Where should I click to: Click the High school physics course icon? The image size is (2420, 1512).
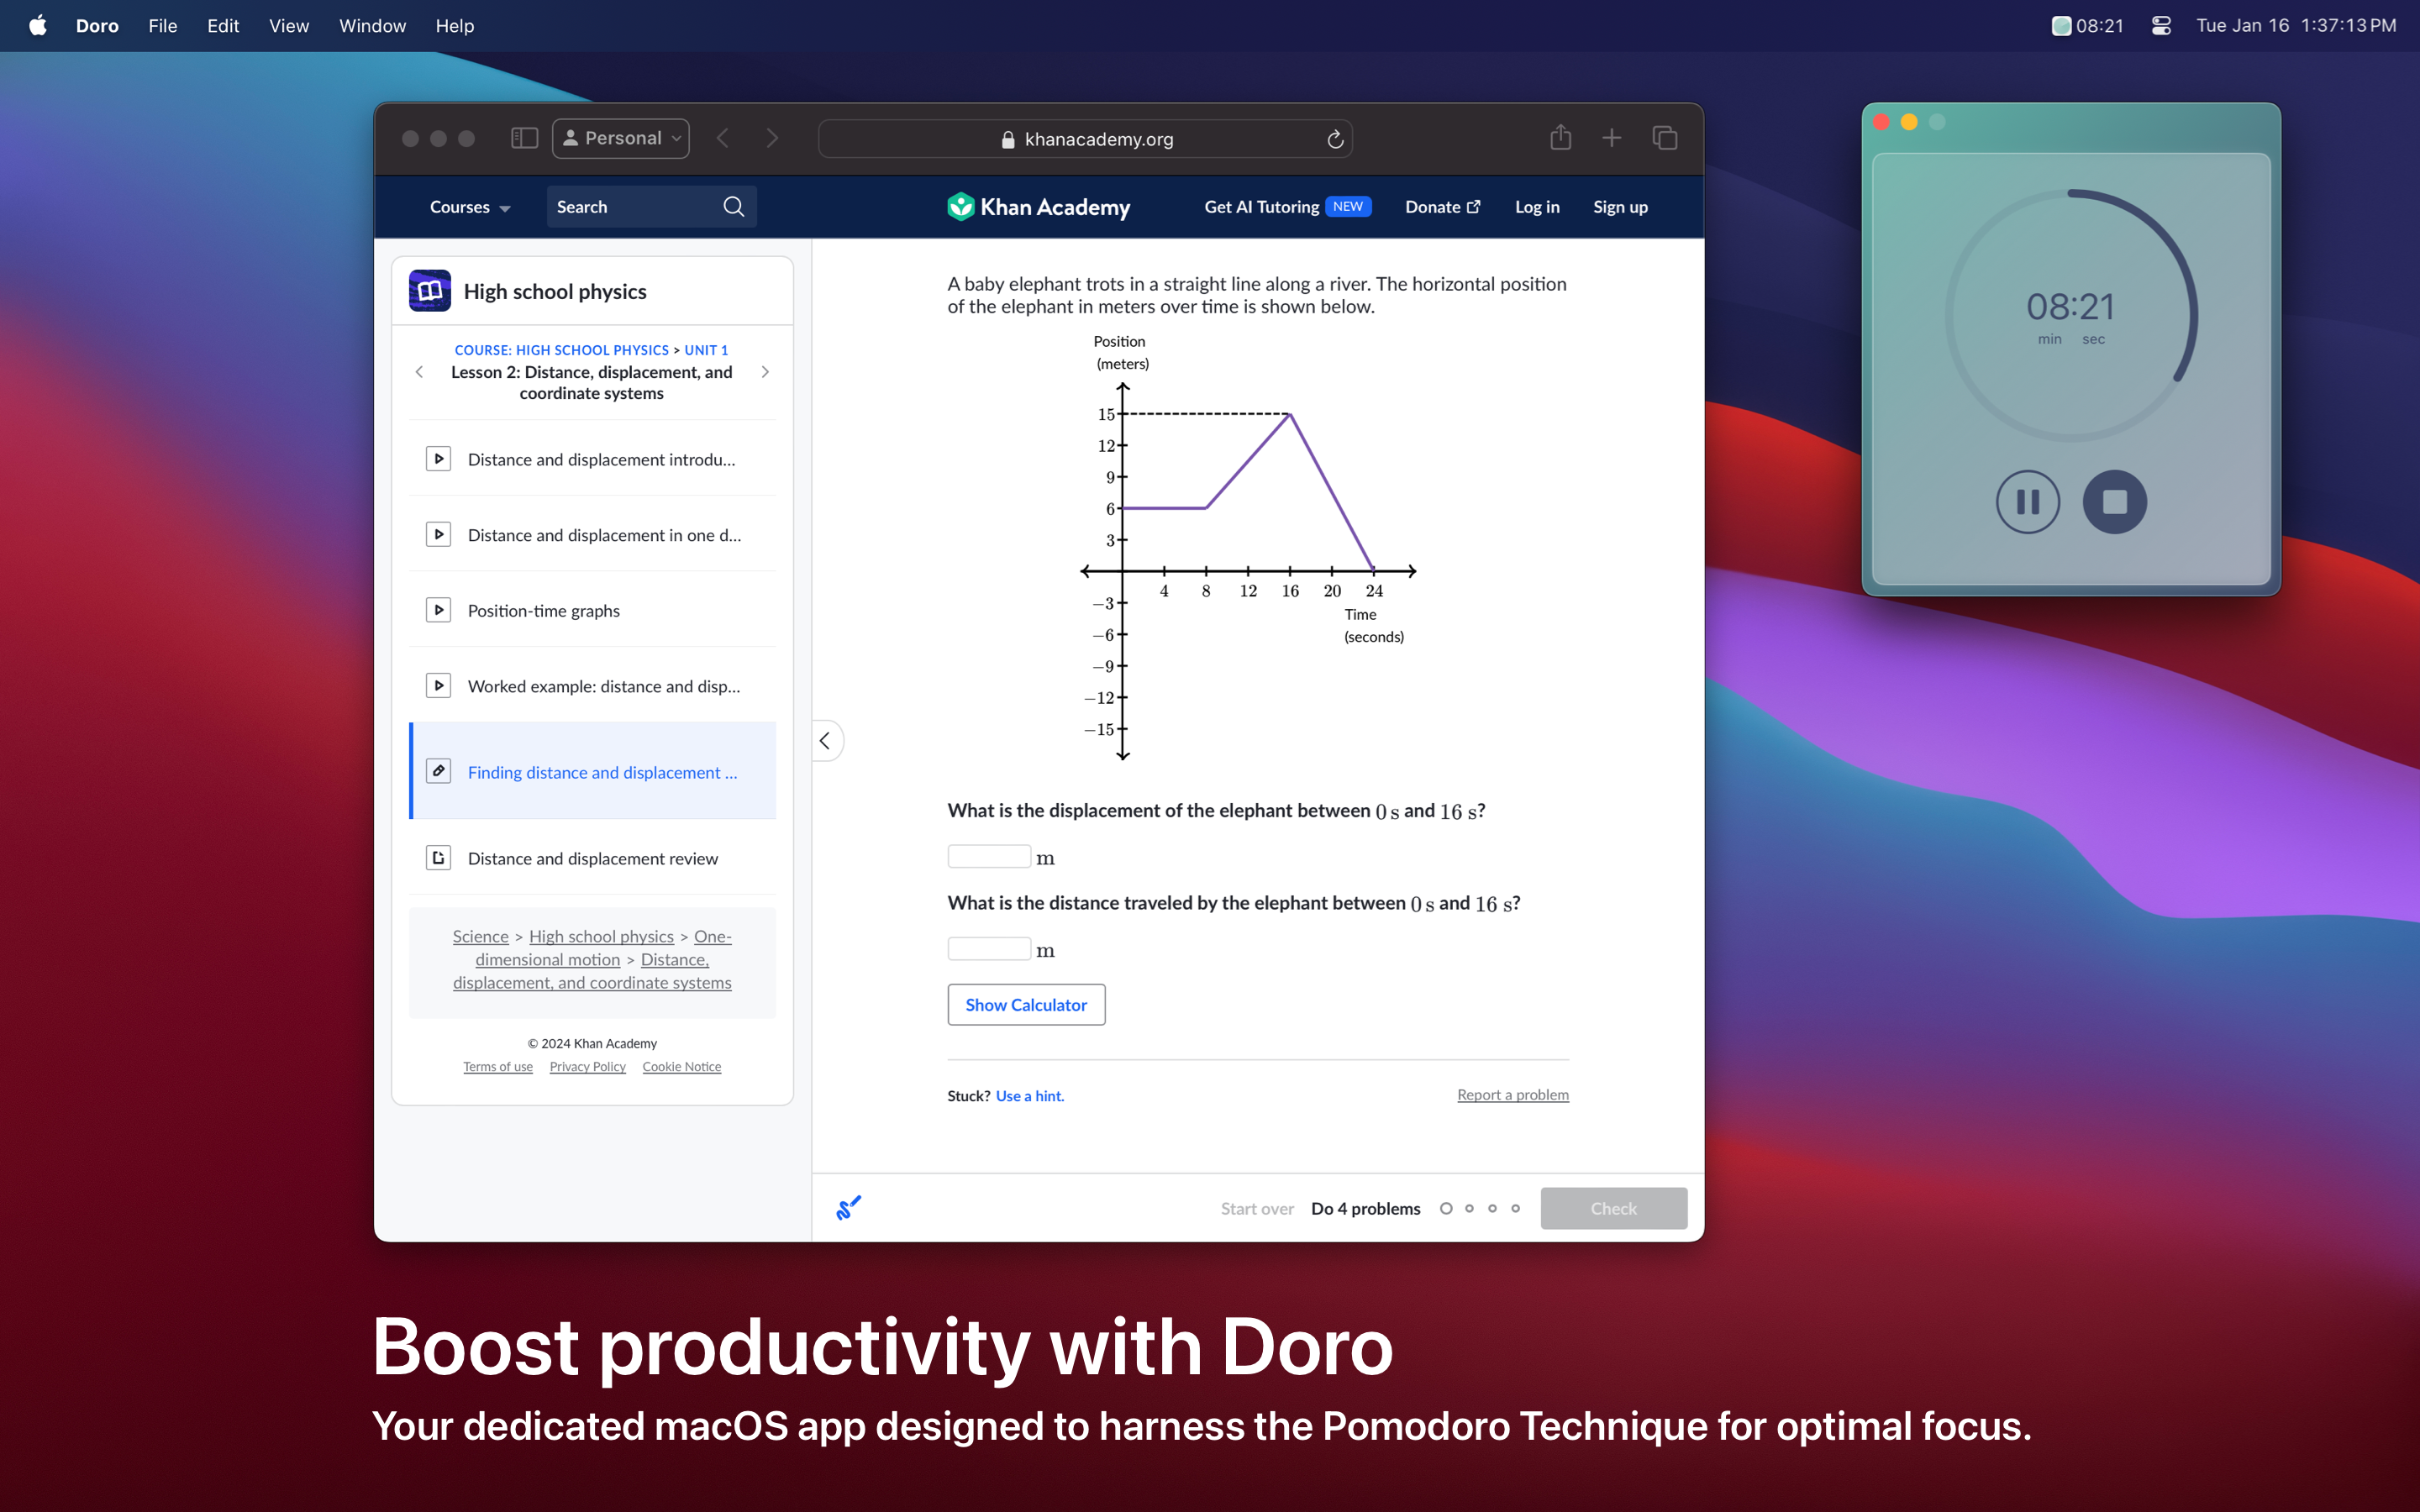pos(430,291)
